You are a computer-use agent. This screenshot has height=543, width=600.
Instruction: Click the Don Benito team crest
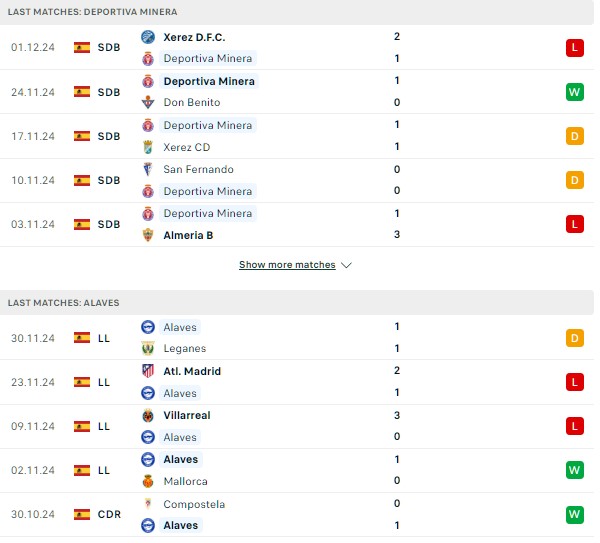point(148,102)
